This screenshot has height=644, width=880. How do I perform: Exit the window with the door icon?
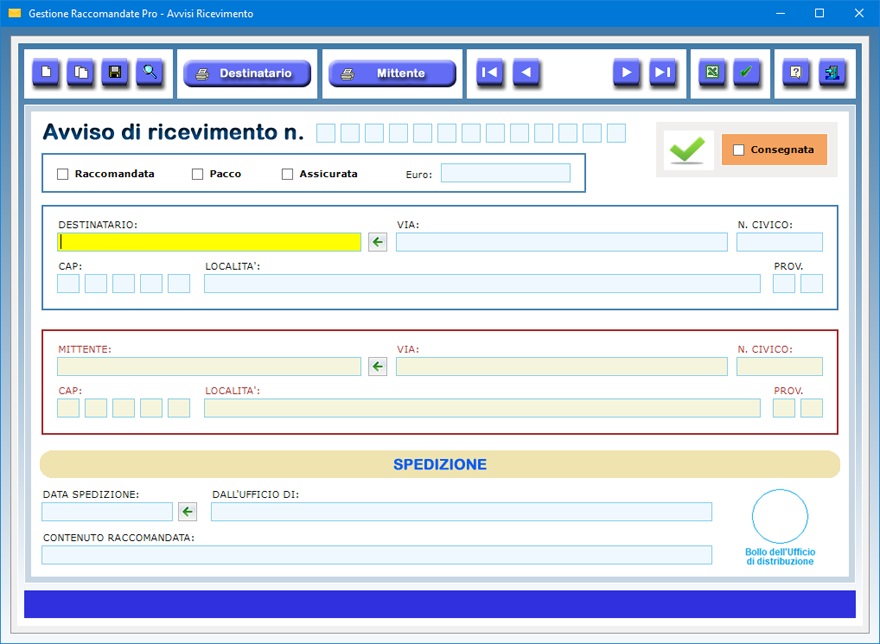(x=832, y=72)
